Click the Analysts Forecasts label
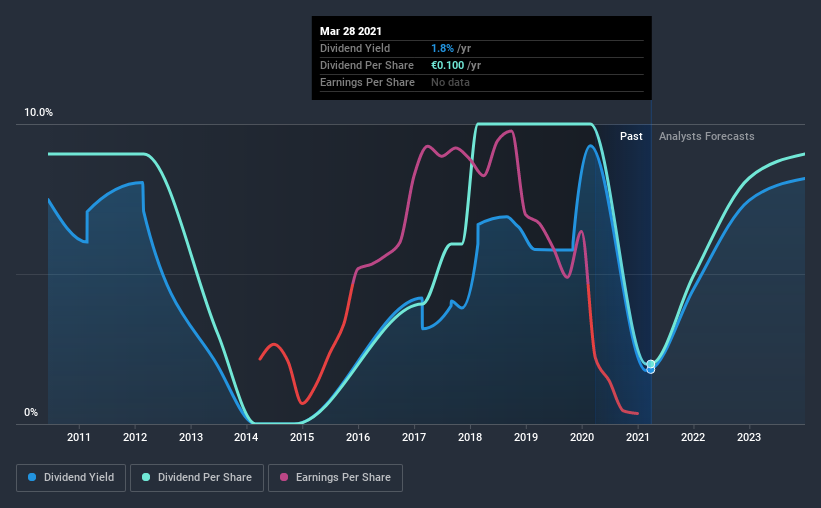Image resolution: width=821 pixels, height=508 pixels. [706, 136]
